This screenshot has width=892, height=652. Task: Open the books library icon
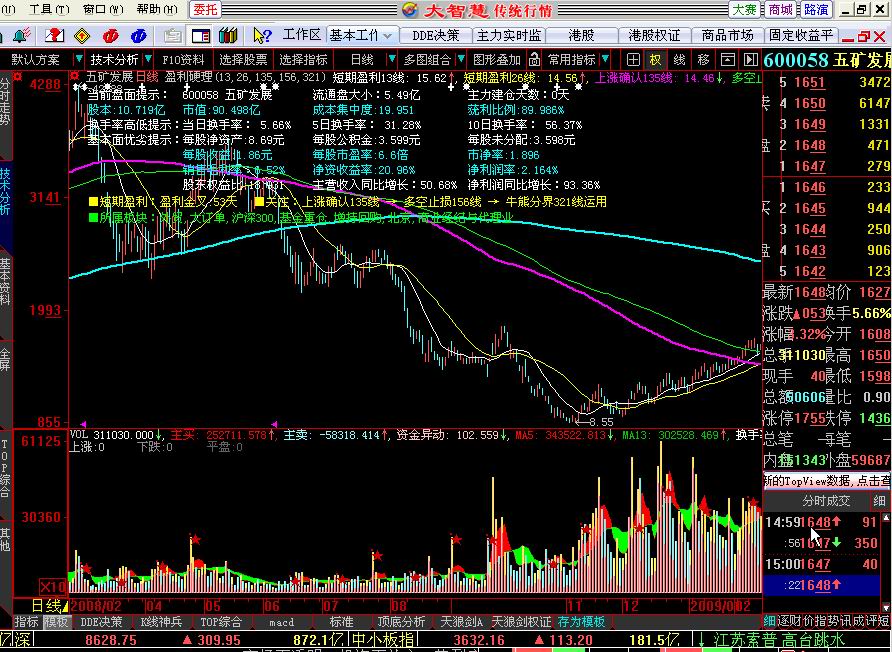(228, 36)
